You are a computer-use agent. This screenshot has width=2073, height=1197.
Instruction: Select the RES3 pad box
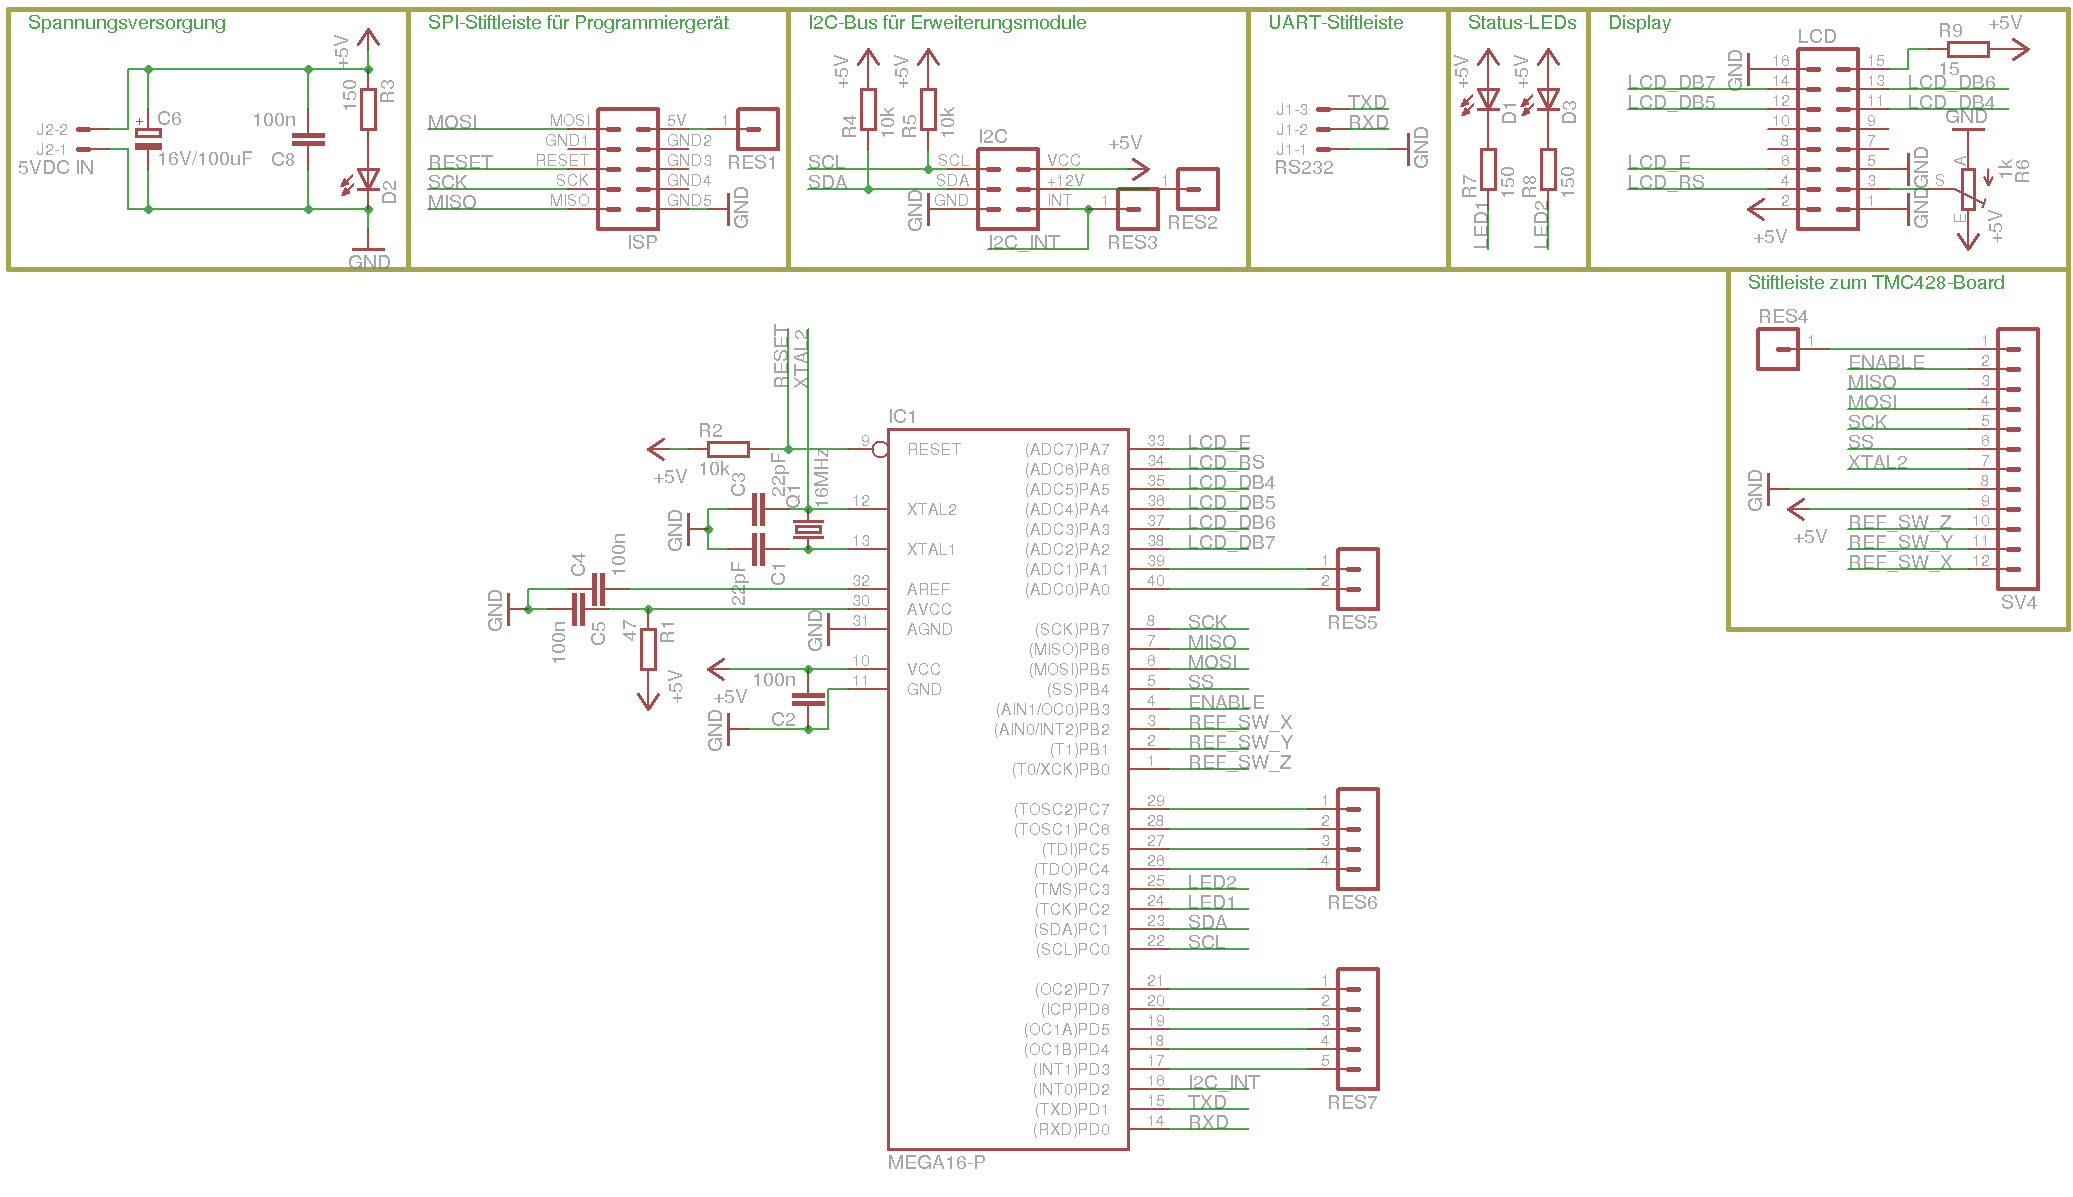(1137, 209)
